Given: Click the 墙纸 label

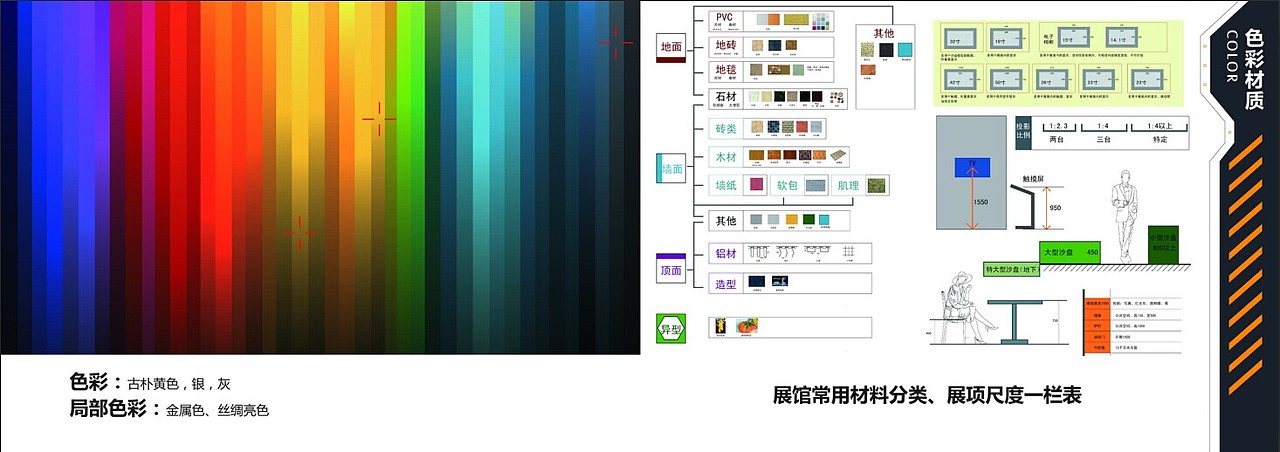Looking at the screenshot, I should tap(726, 185).
